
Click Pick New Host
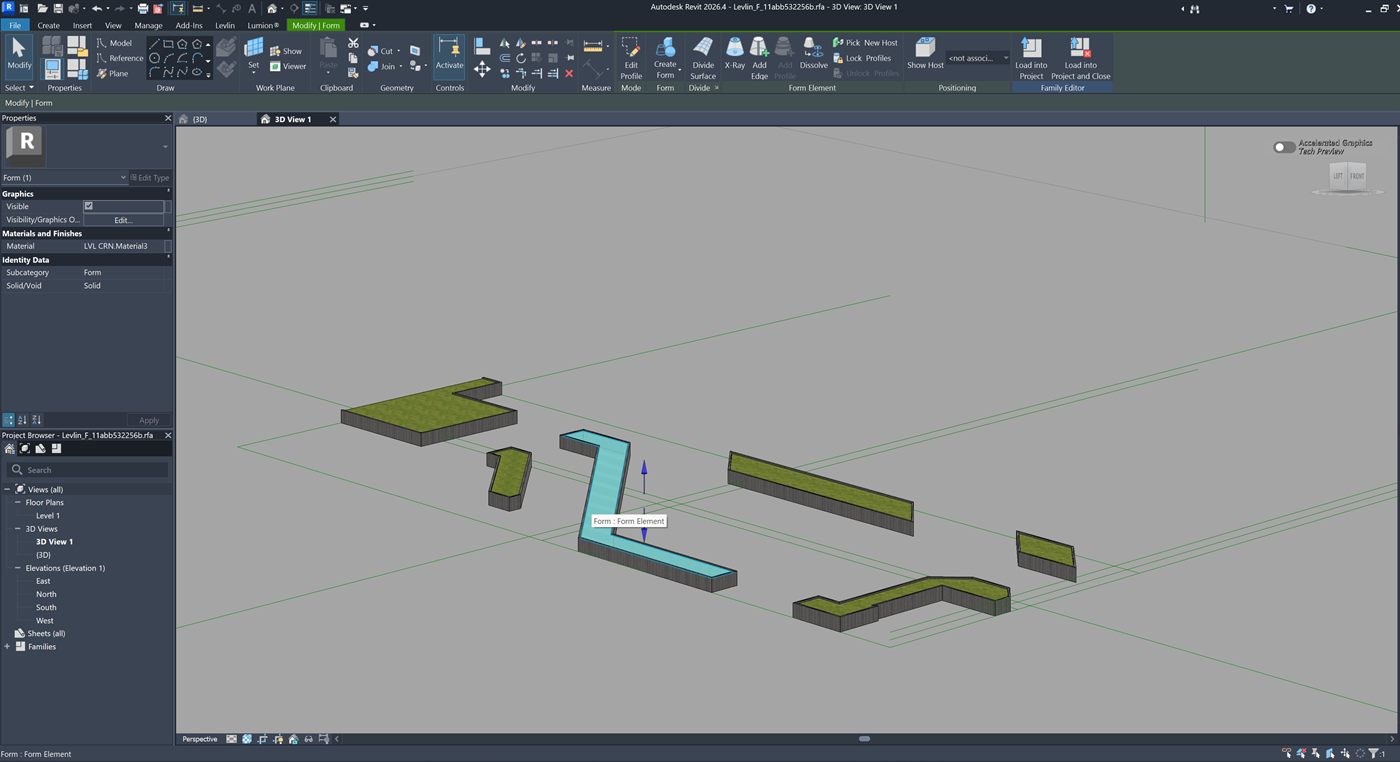pos(865,43)
